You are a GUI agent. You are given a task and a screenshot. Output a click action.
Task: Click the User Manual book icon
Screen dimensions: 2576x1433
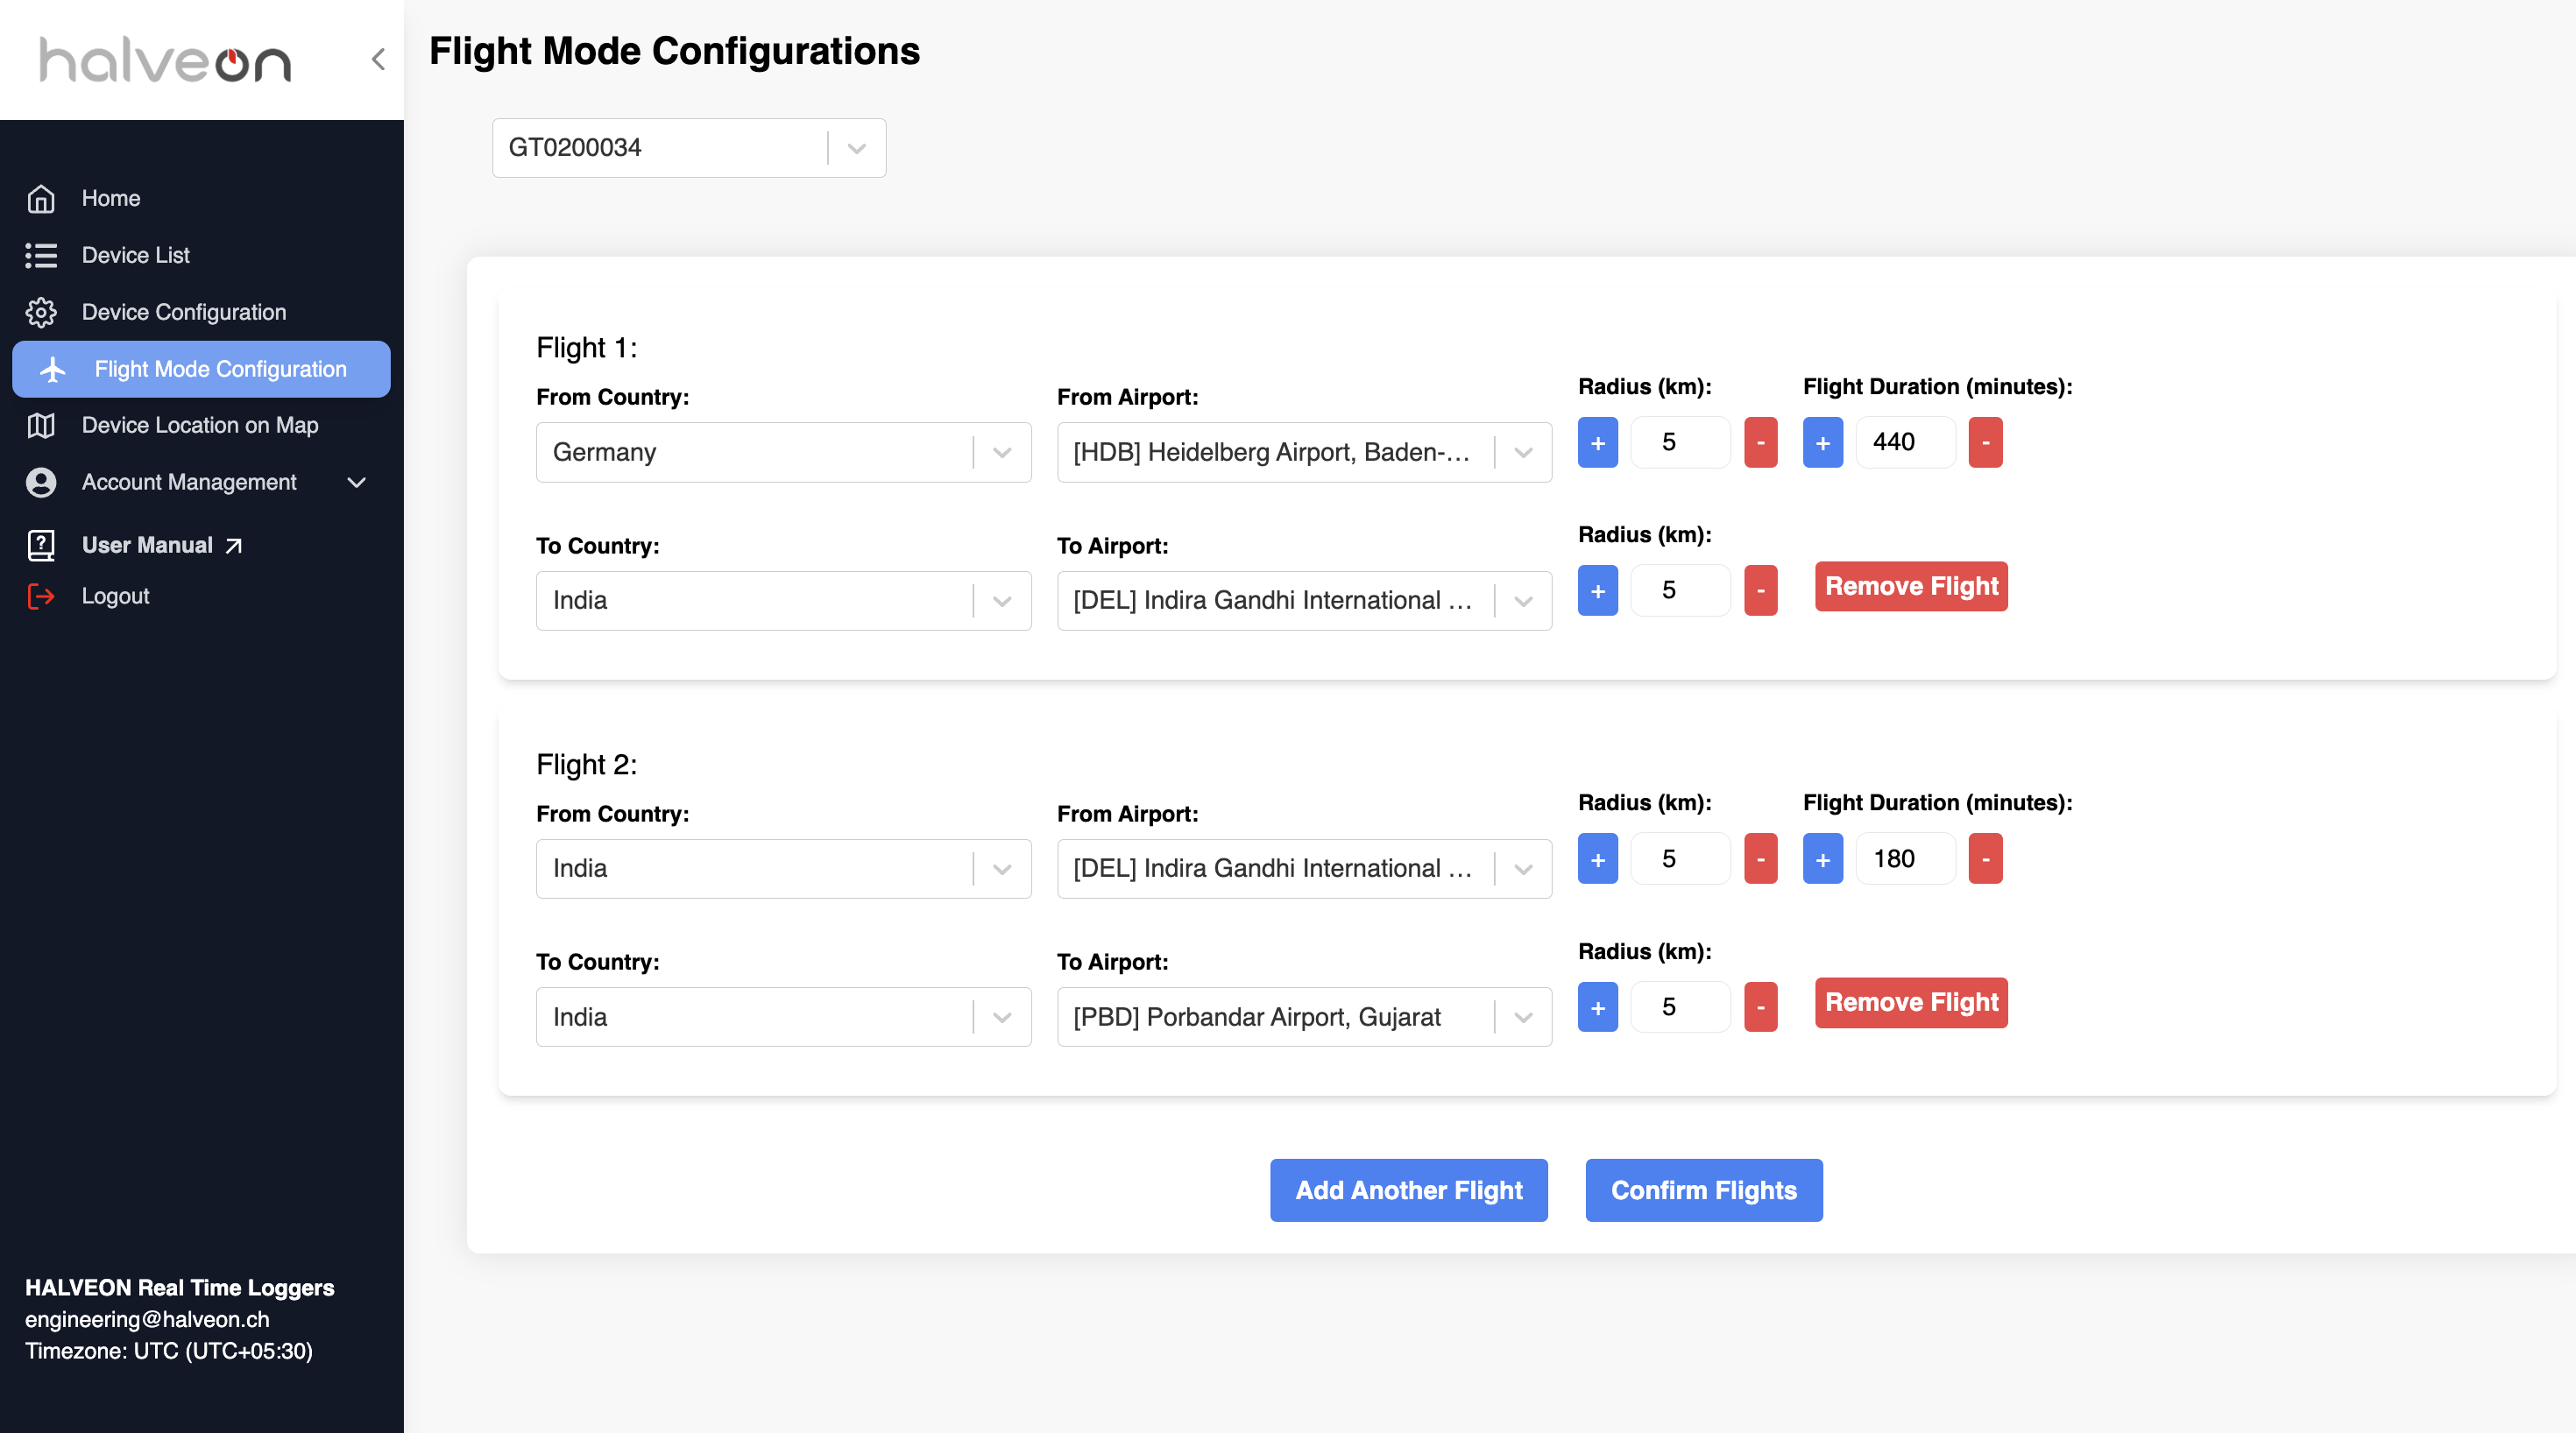click(41, 545)
